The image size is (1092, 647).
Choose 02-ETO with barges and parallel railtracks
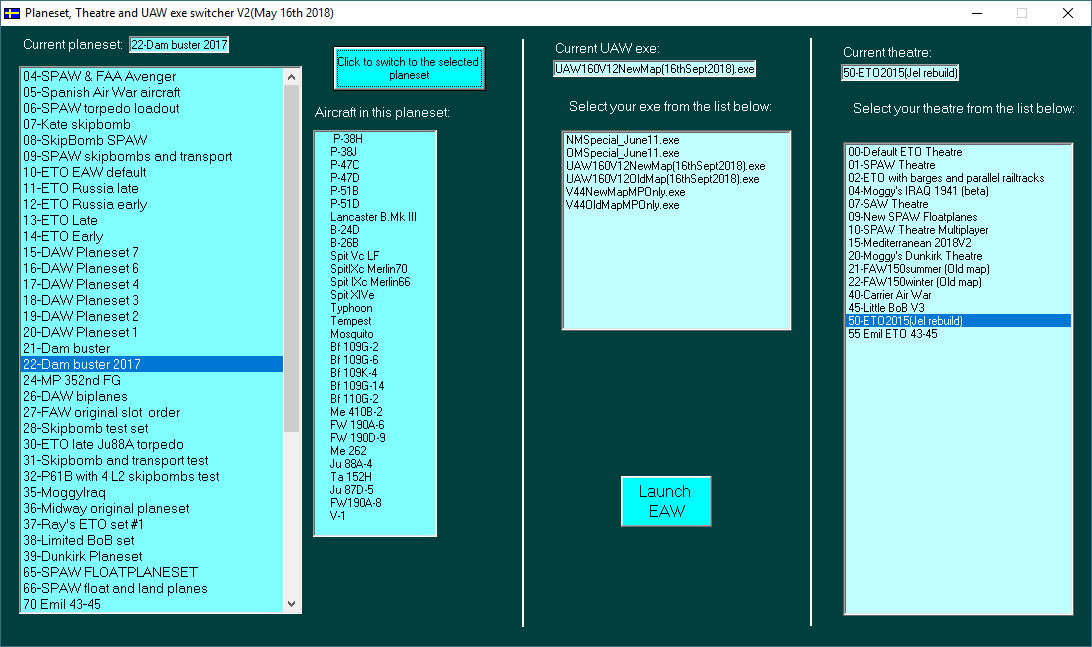[x=958, y=178]
